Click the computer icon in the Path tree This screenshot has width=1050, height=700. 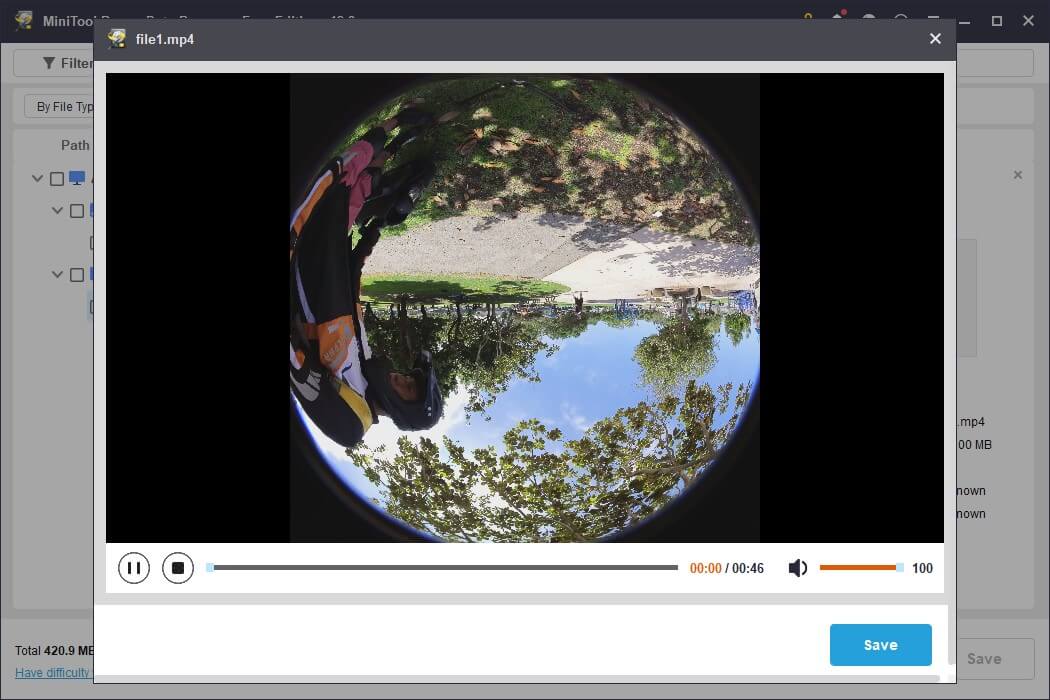click(x=76, y=178)
